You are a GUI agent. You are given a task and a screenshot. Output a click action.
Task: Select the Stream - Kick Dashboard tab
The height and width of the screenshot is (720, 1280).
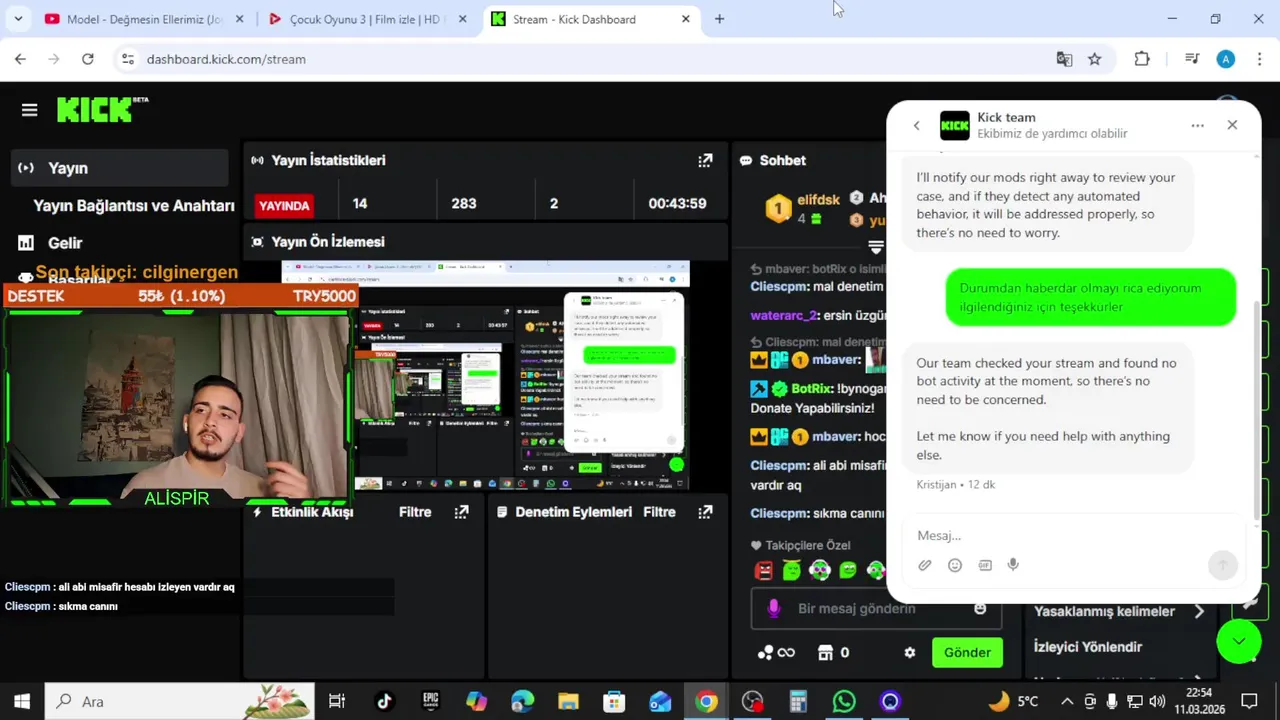[590, 19]
